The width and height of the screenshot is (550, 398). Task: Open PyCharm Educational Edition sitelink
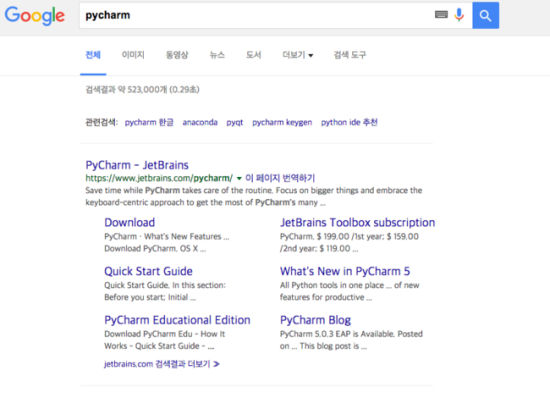point(177,320)
